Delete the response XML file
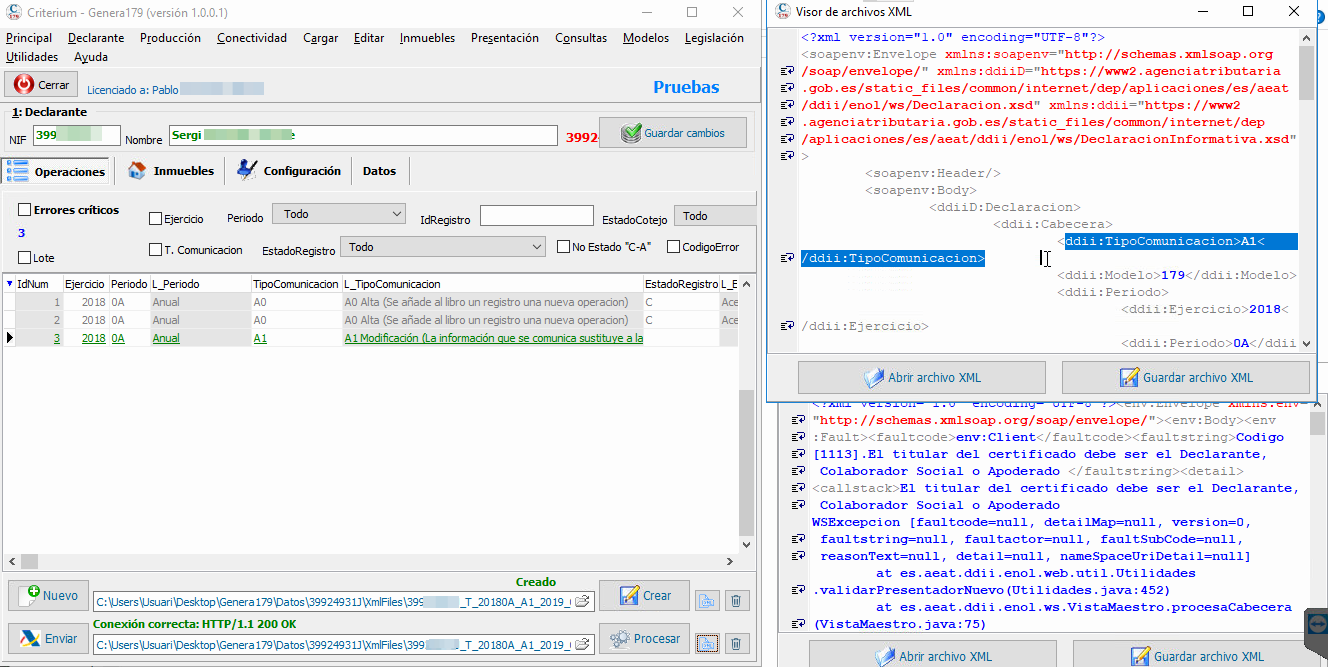Screen dimensions: 1328x667 [735, 644]
